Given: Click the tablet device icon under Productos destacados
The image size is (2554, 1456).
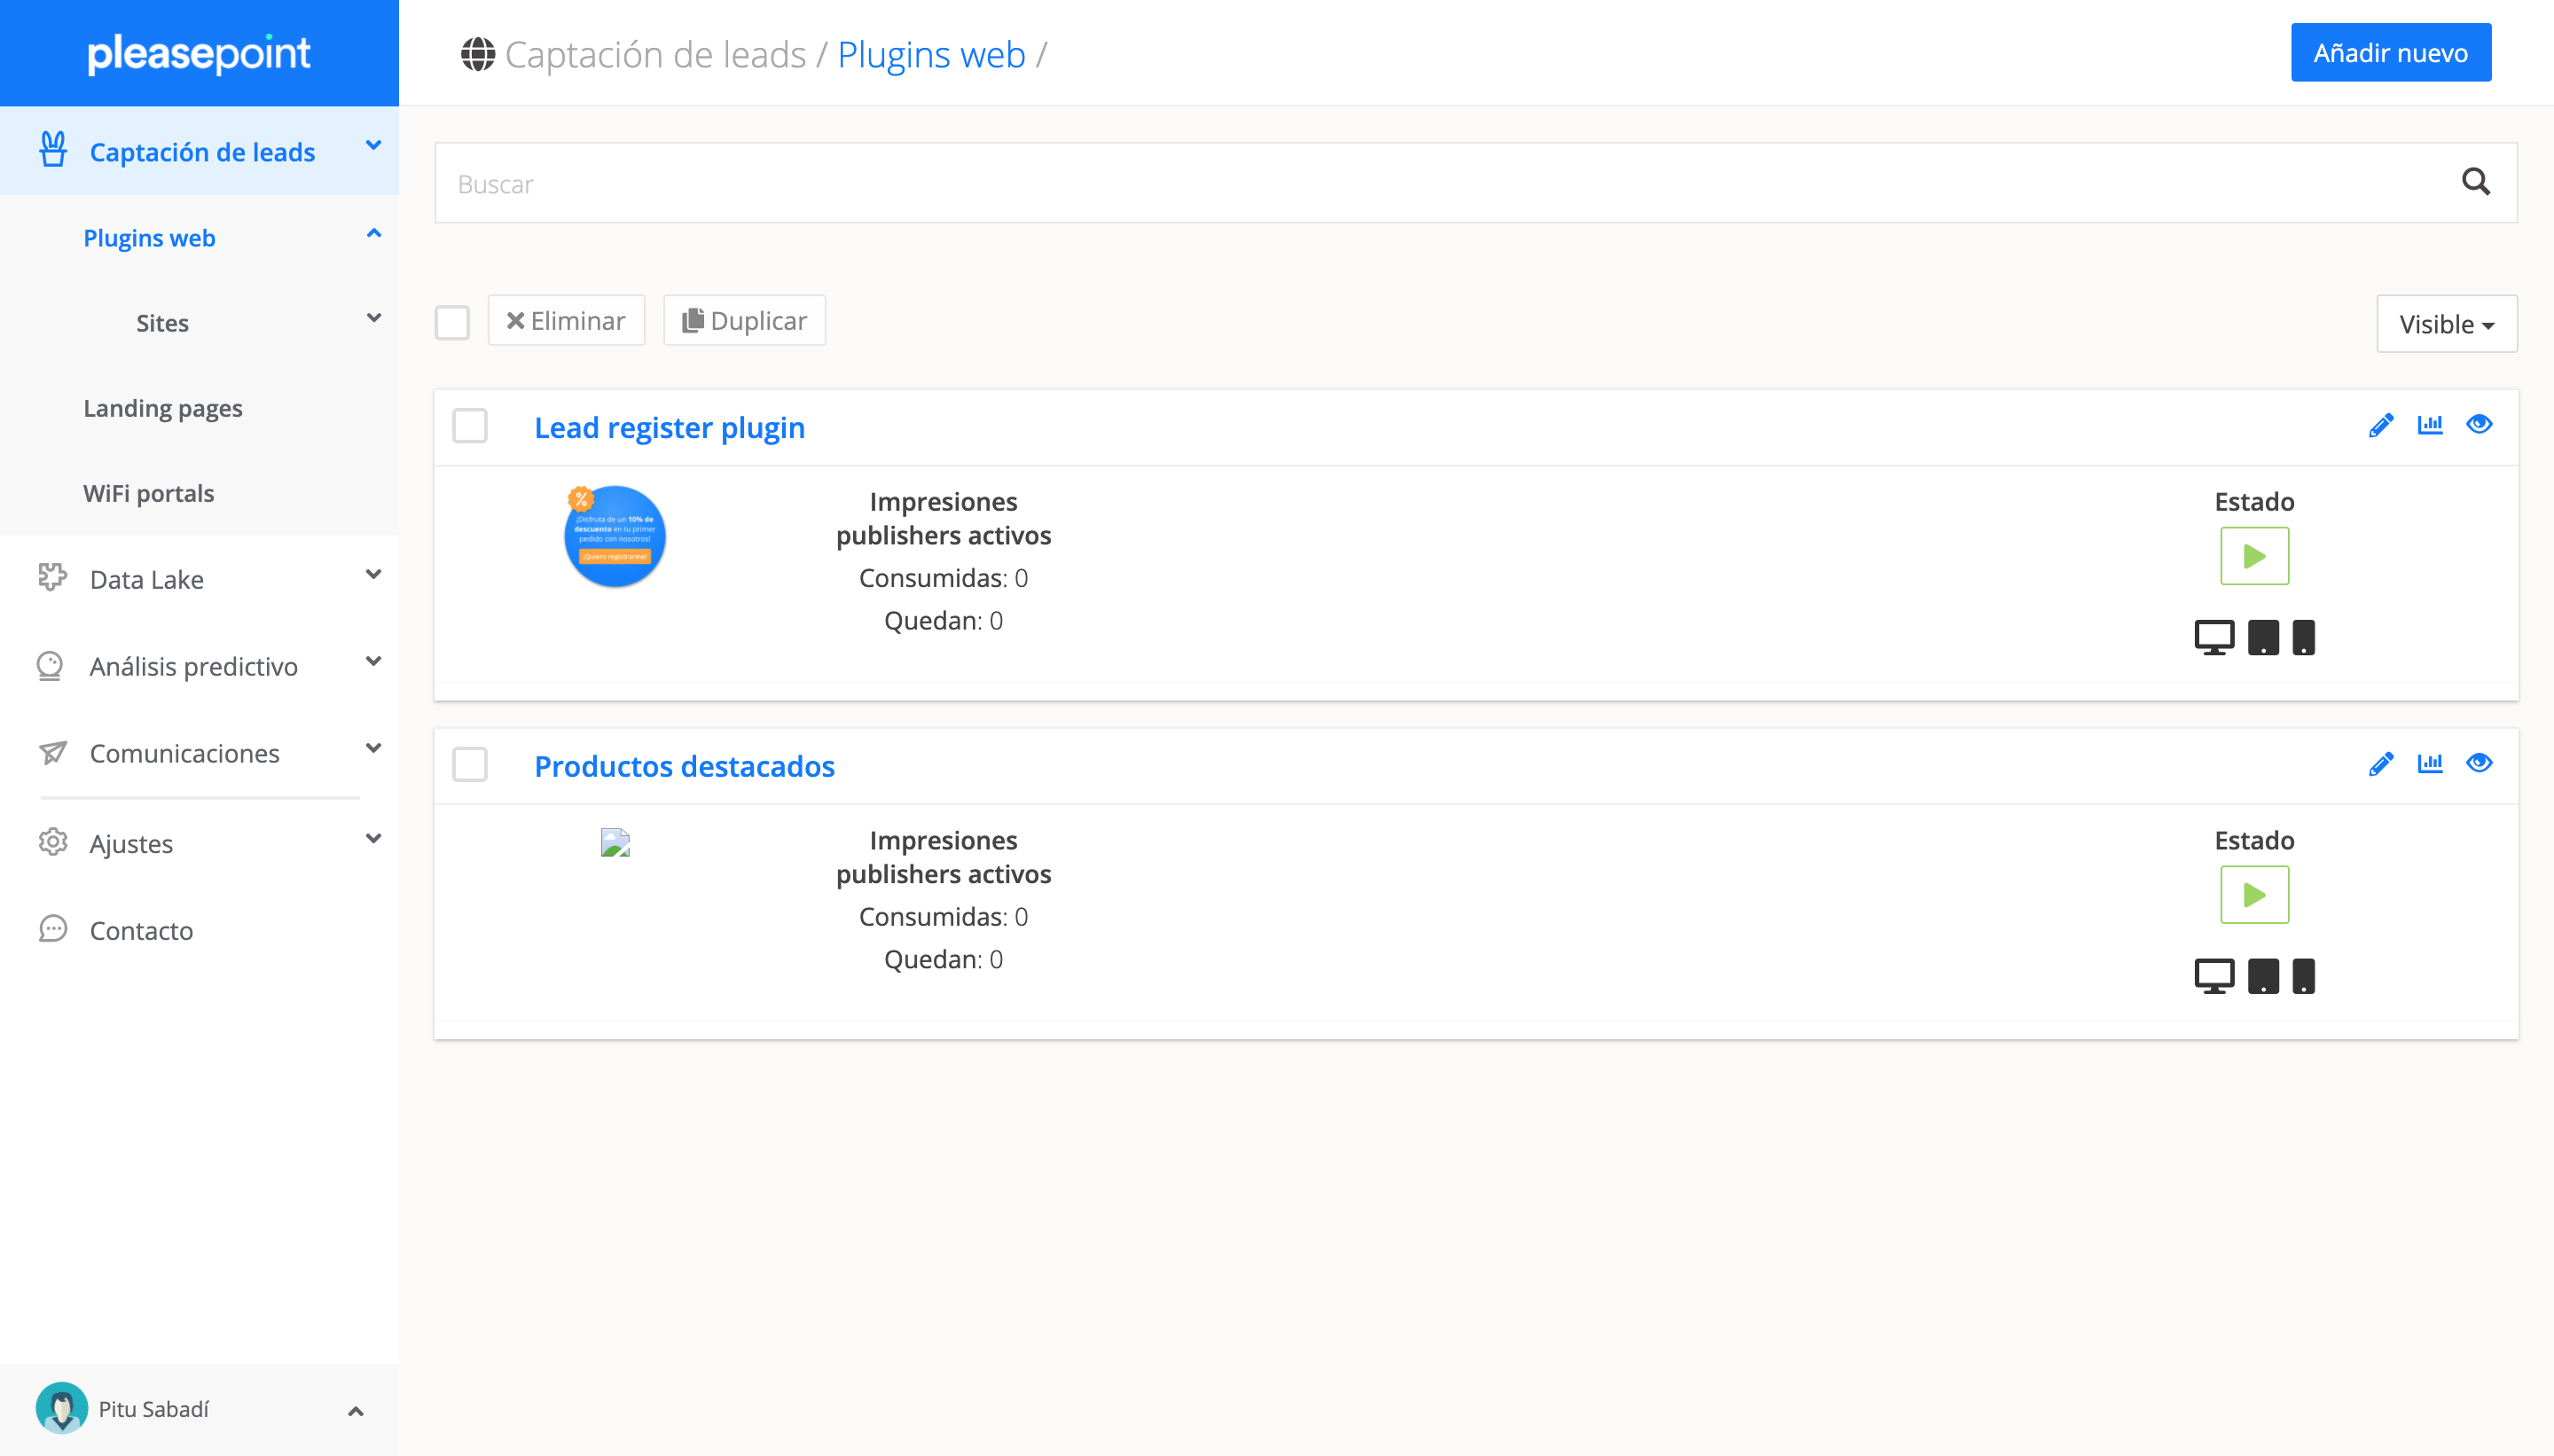Looking at the screenshot, I should click(x=2263, y=976).
